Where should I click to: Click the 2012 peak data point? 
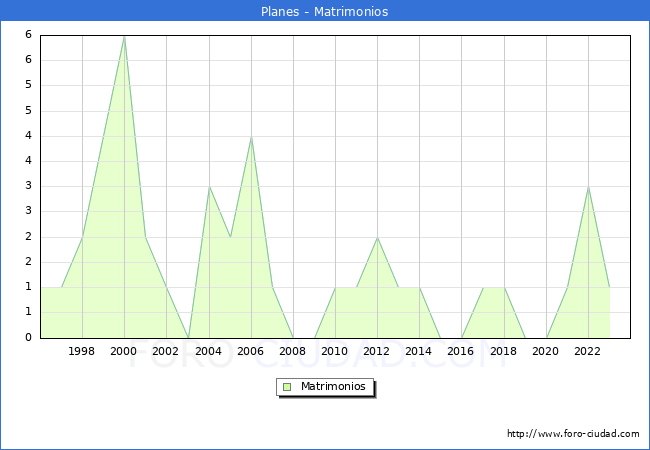(x=377, y=237)
